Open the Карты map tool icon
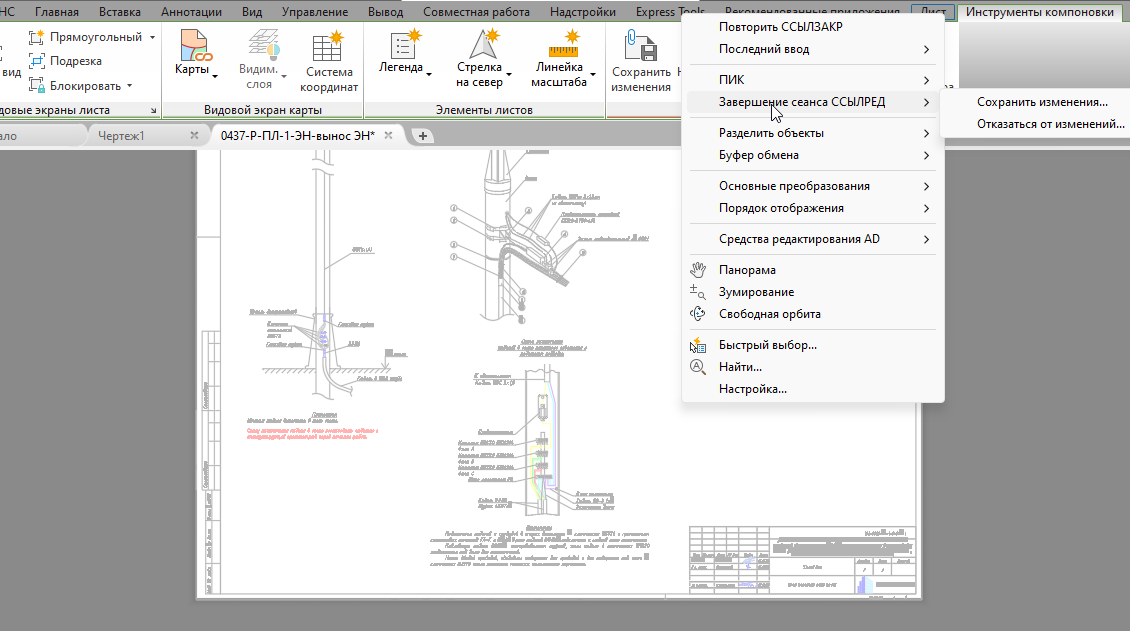 click(x=192, y=45)
